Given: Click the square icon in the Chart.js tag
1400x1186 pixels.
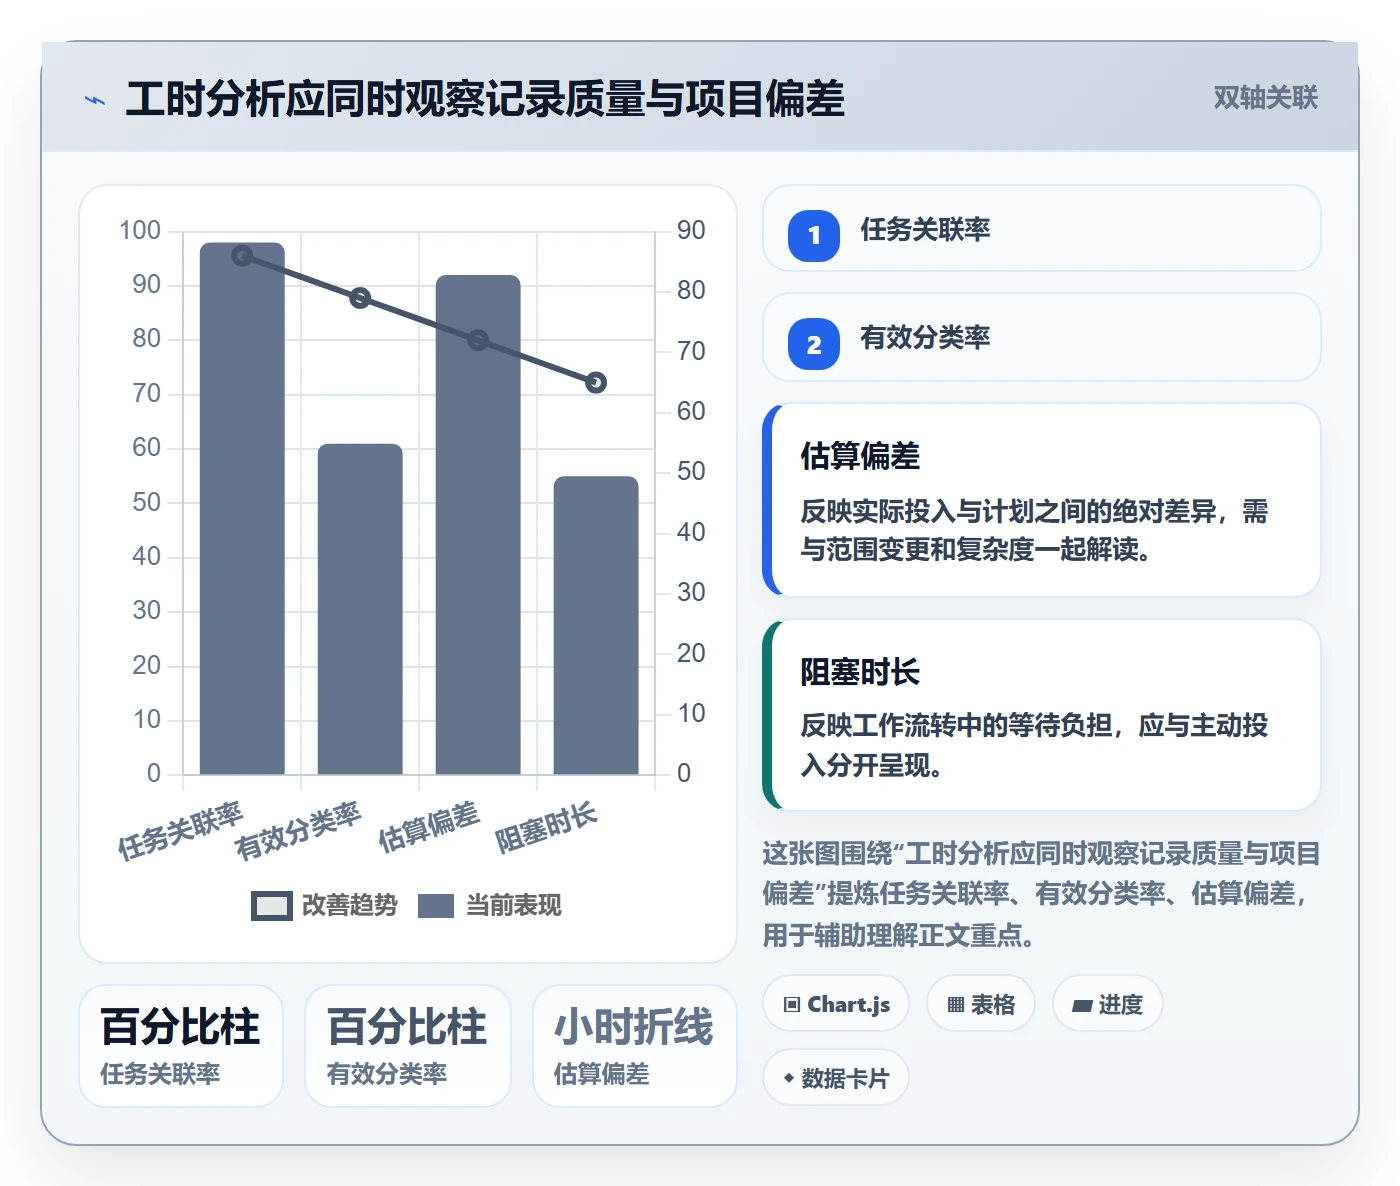Looking at the screenshot, I should 792,1004.
